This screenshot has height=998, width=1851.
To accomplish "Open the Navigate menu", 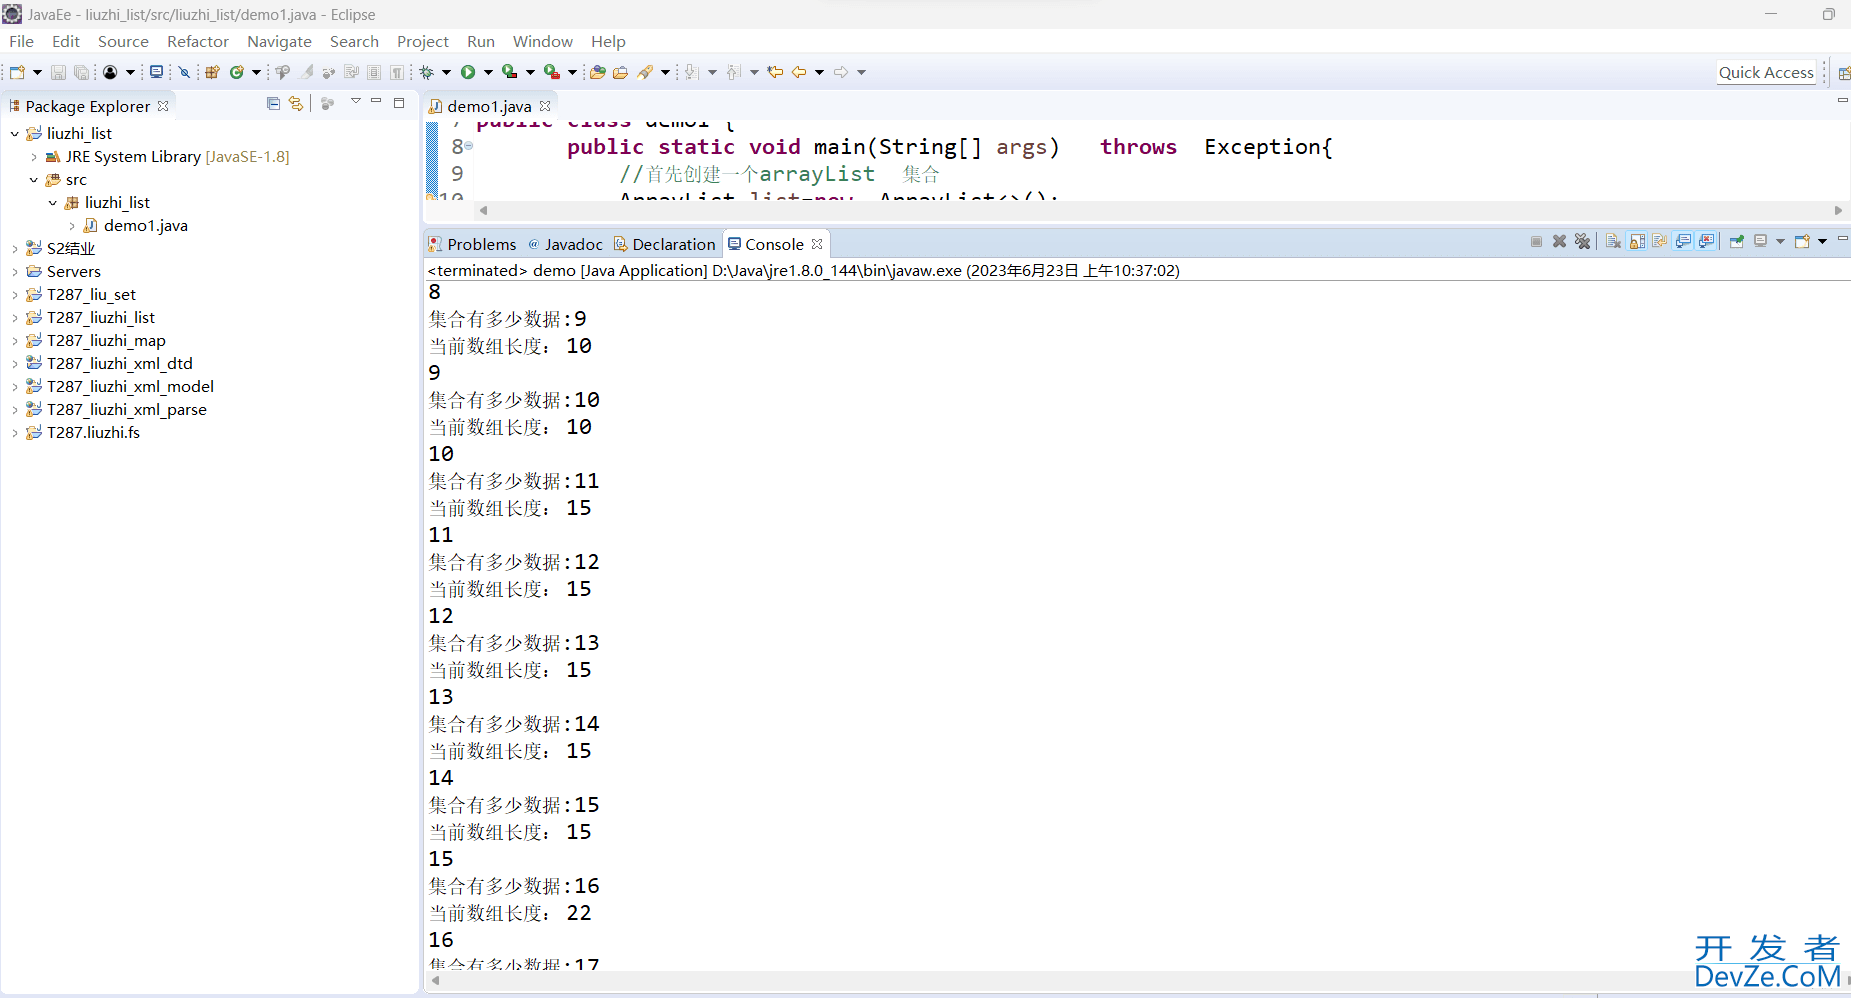I will coord(279,41).
